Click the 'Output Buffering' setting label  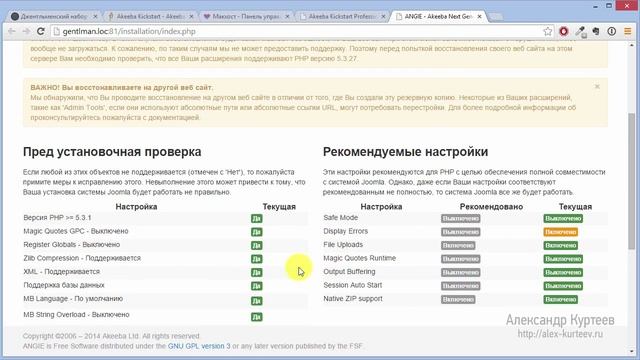pos(349,271)
